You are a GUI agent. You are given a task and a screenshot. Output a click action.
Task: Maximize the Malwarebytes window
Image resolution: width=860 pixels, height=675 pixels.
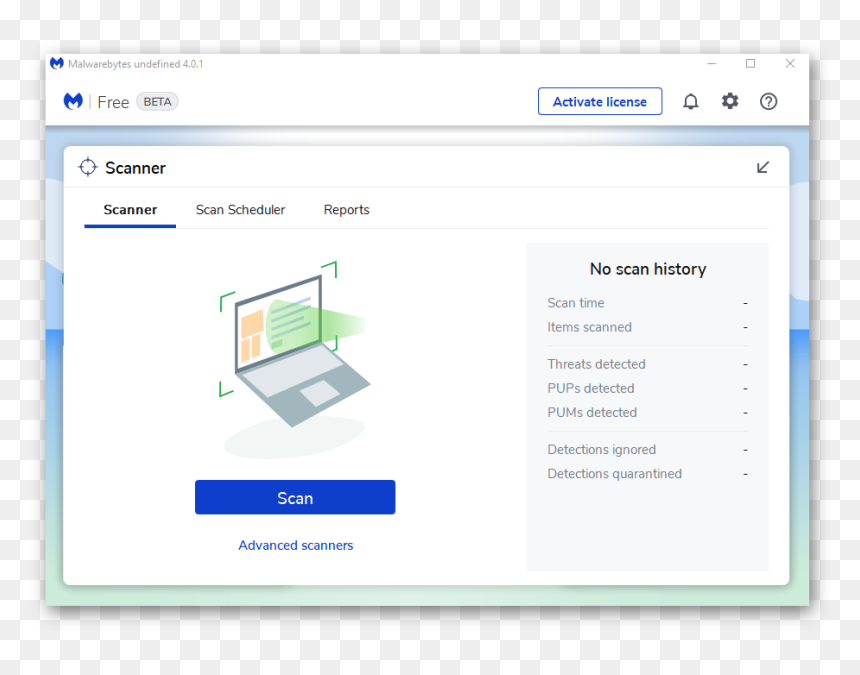click(x=750, y=64)
